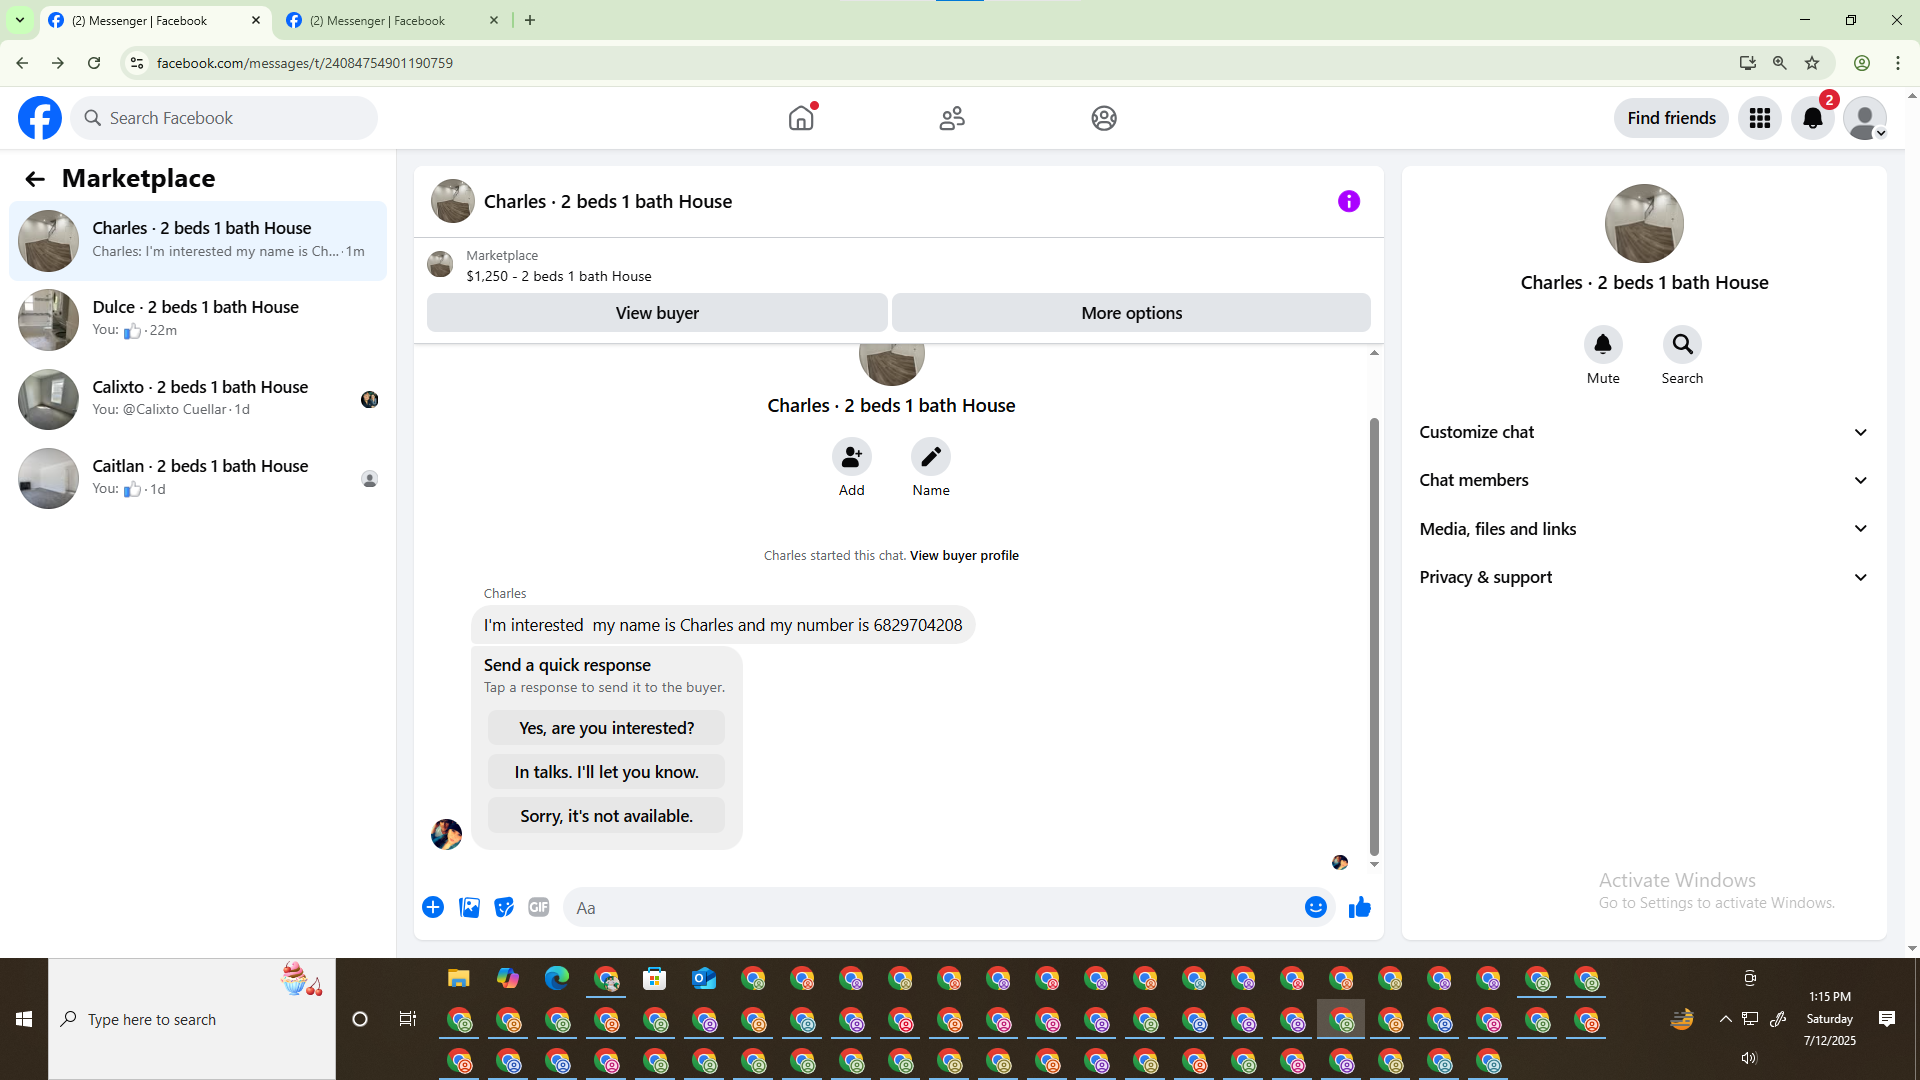Open the emoji picker in message box
This screenshot has width=1920, height=1080.
1315,908
